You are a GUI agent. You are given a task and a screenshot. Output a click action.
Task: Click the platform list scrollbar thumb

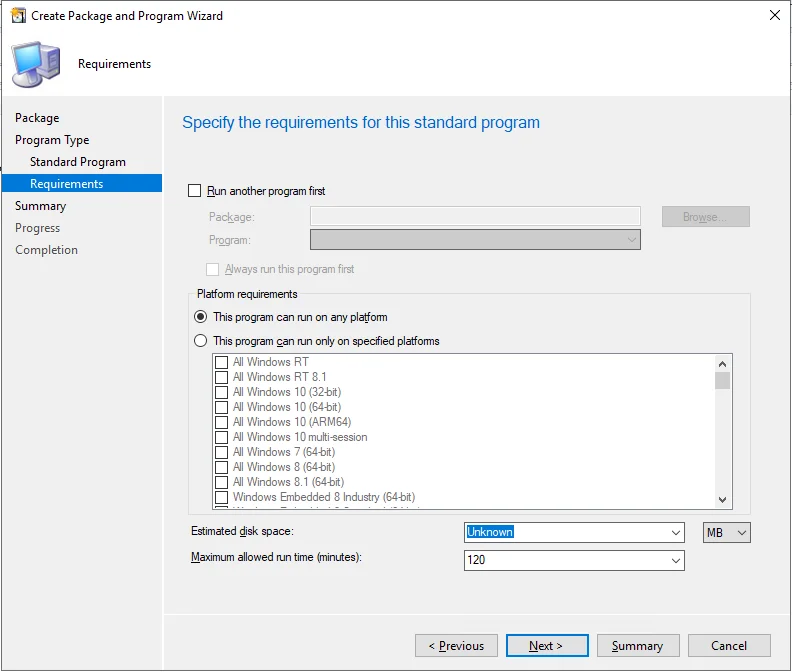(x=722, y=380)
